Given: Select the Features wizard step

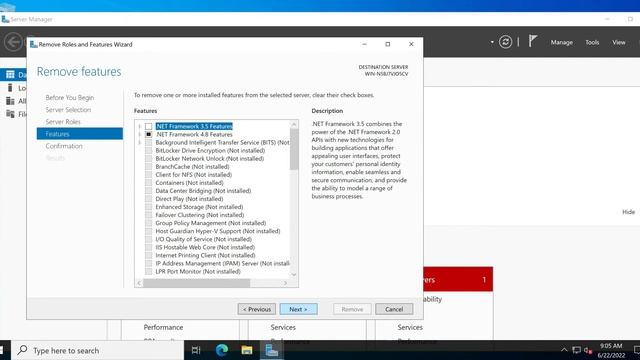Looking at the screenshot, I should (80, 134).
